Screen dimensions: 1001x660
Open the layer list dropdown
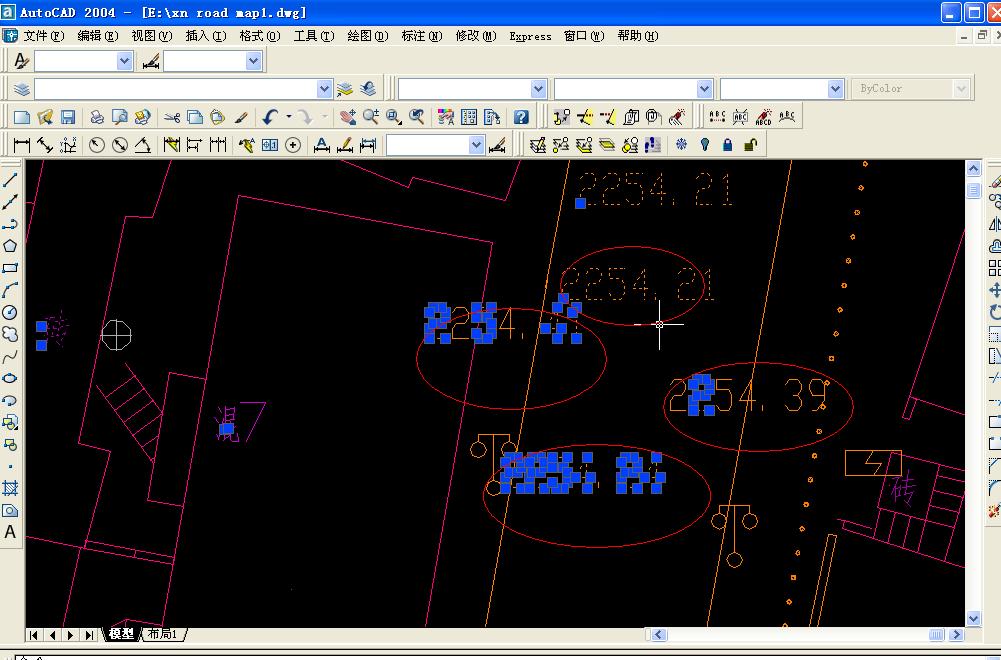324,89
